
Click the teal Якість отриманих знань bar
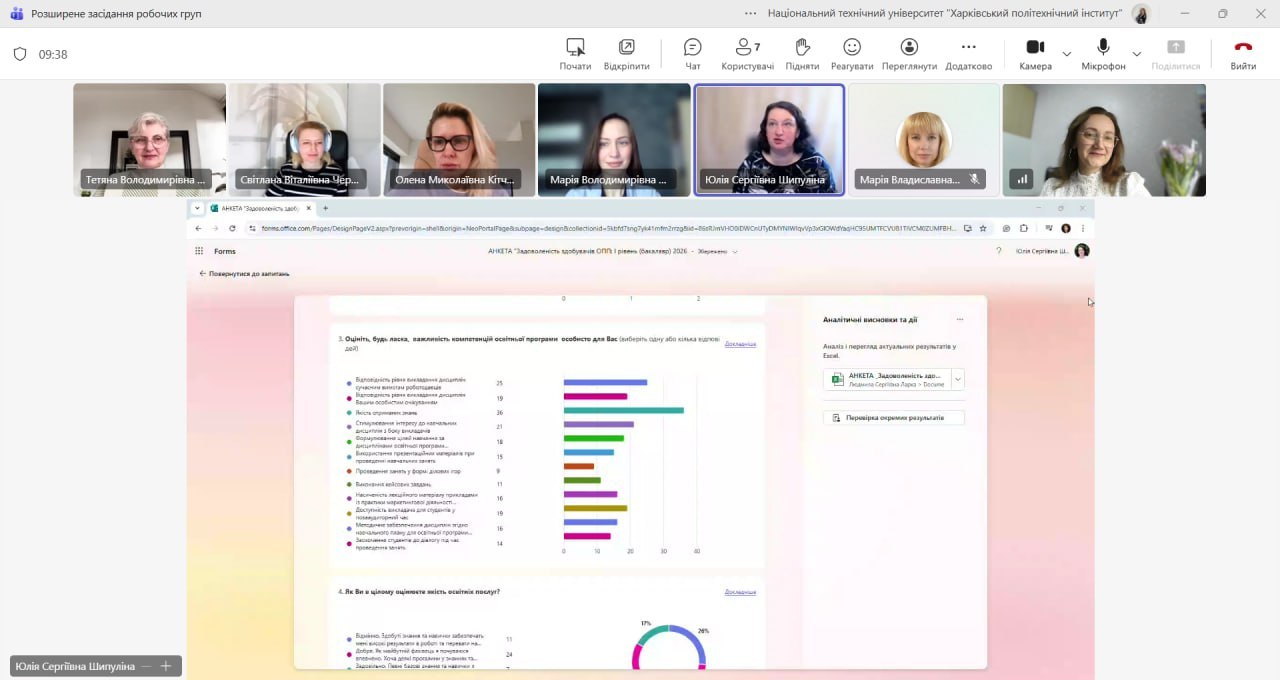click(623, 411)
